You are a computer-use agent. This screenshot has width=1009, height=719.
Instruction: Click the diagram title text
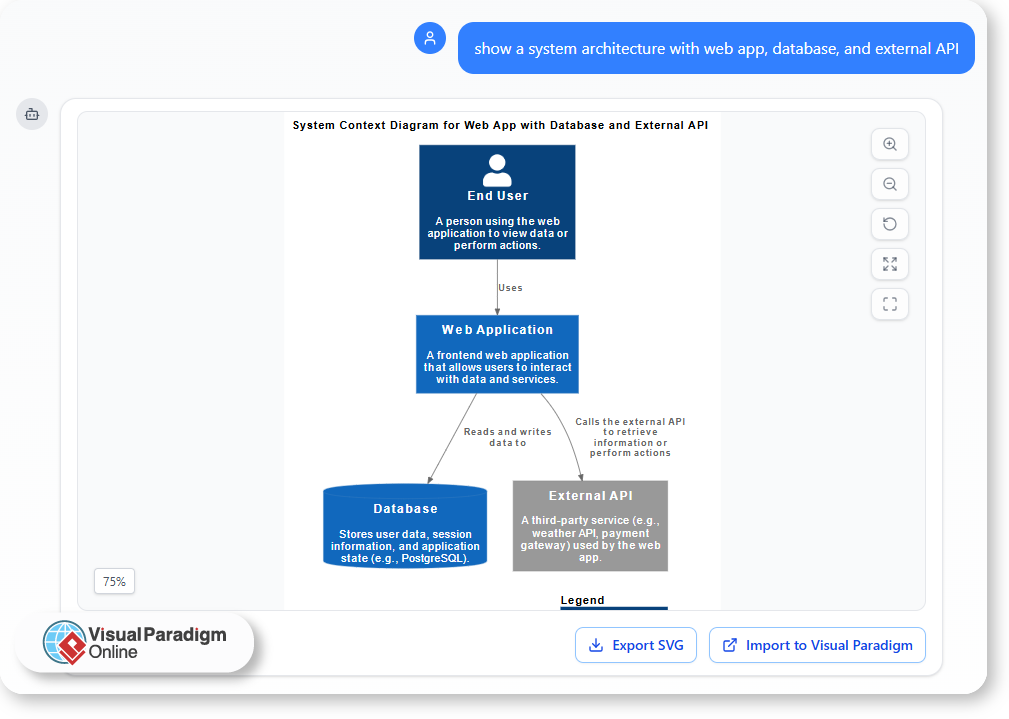(x=499, y=125)
